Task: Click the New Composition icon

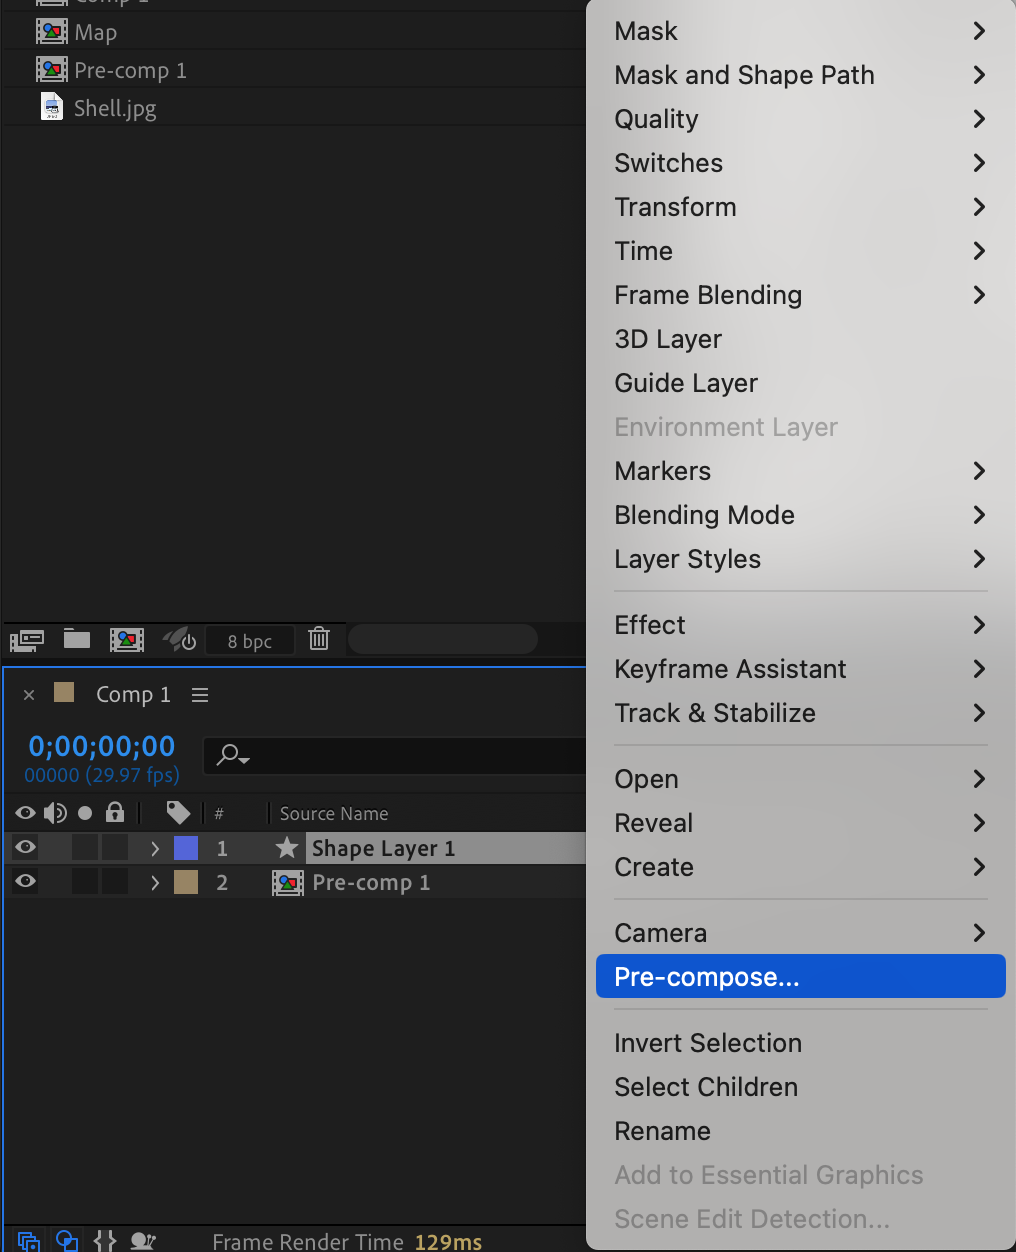Action: click(127, 640)
